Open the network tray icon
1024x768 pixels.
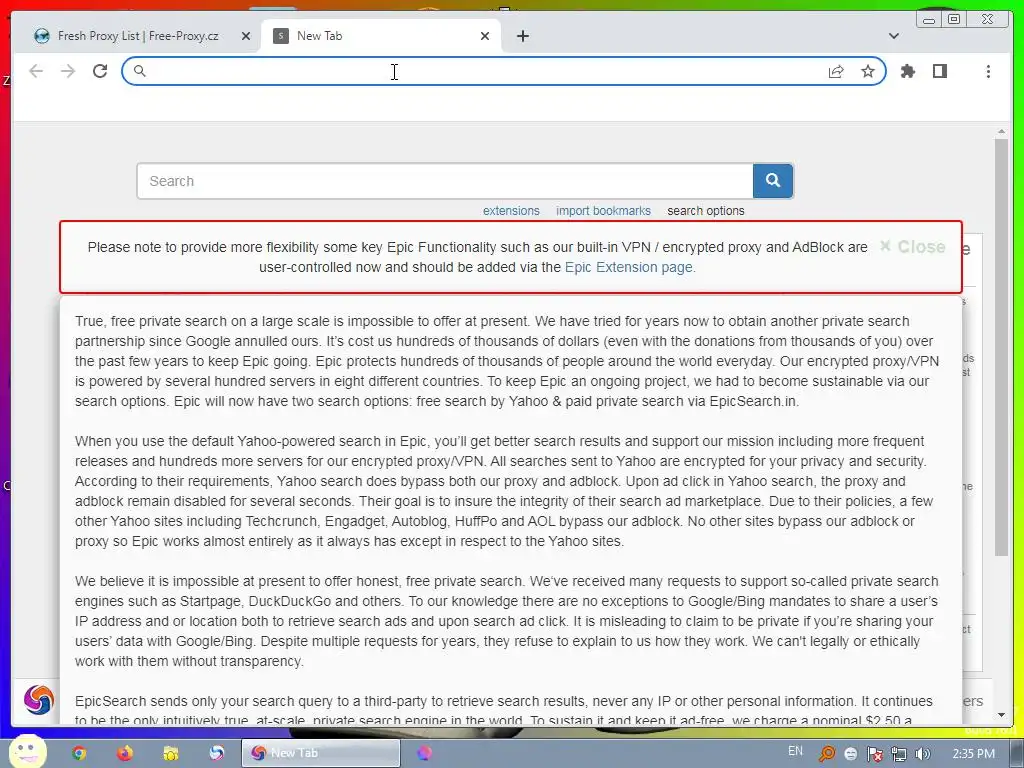[x=899, y=754]
